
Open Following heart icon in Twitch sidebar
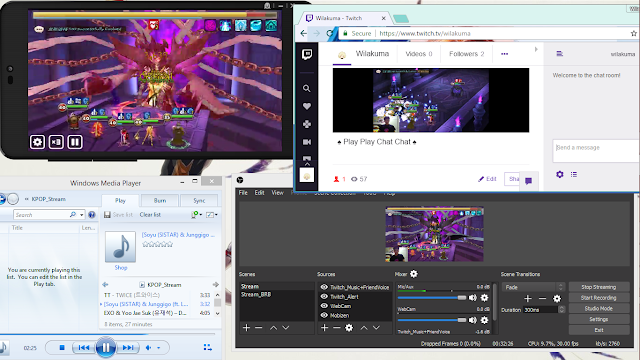tap(307, 106)
